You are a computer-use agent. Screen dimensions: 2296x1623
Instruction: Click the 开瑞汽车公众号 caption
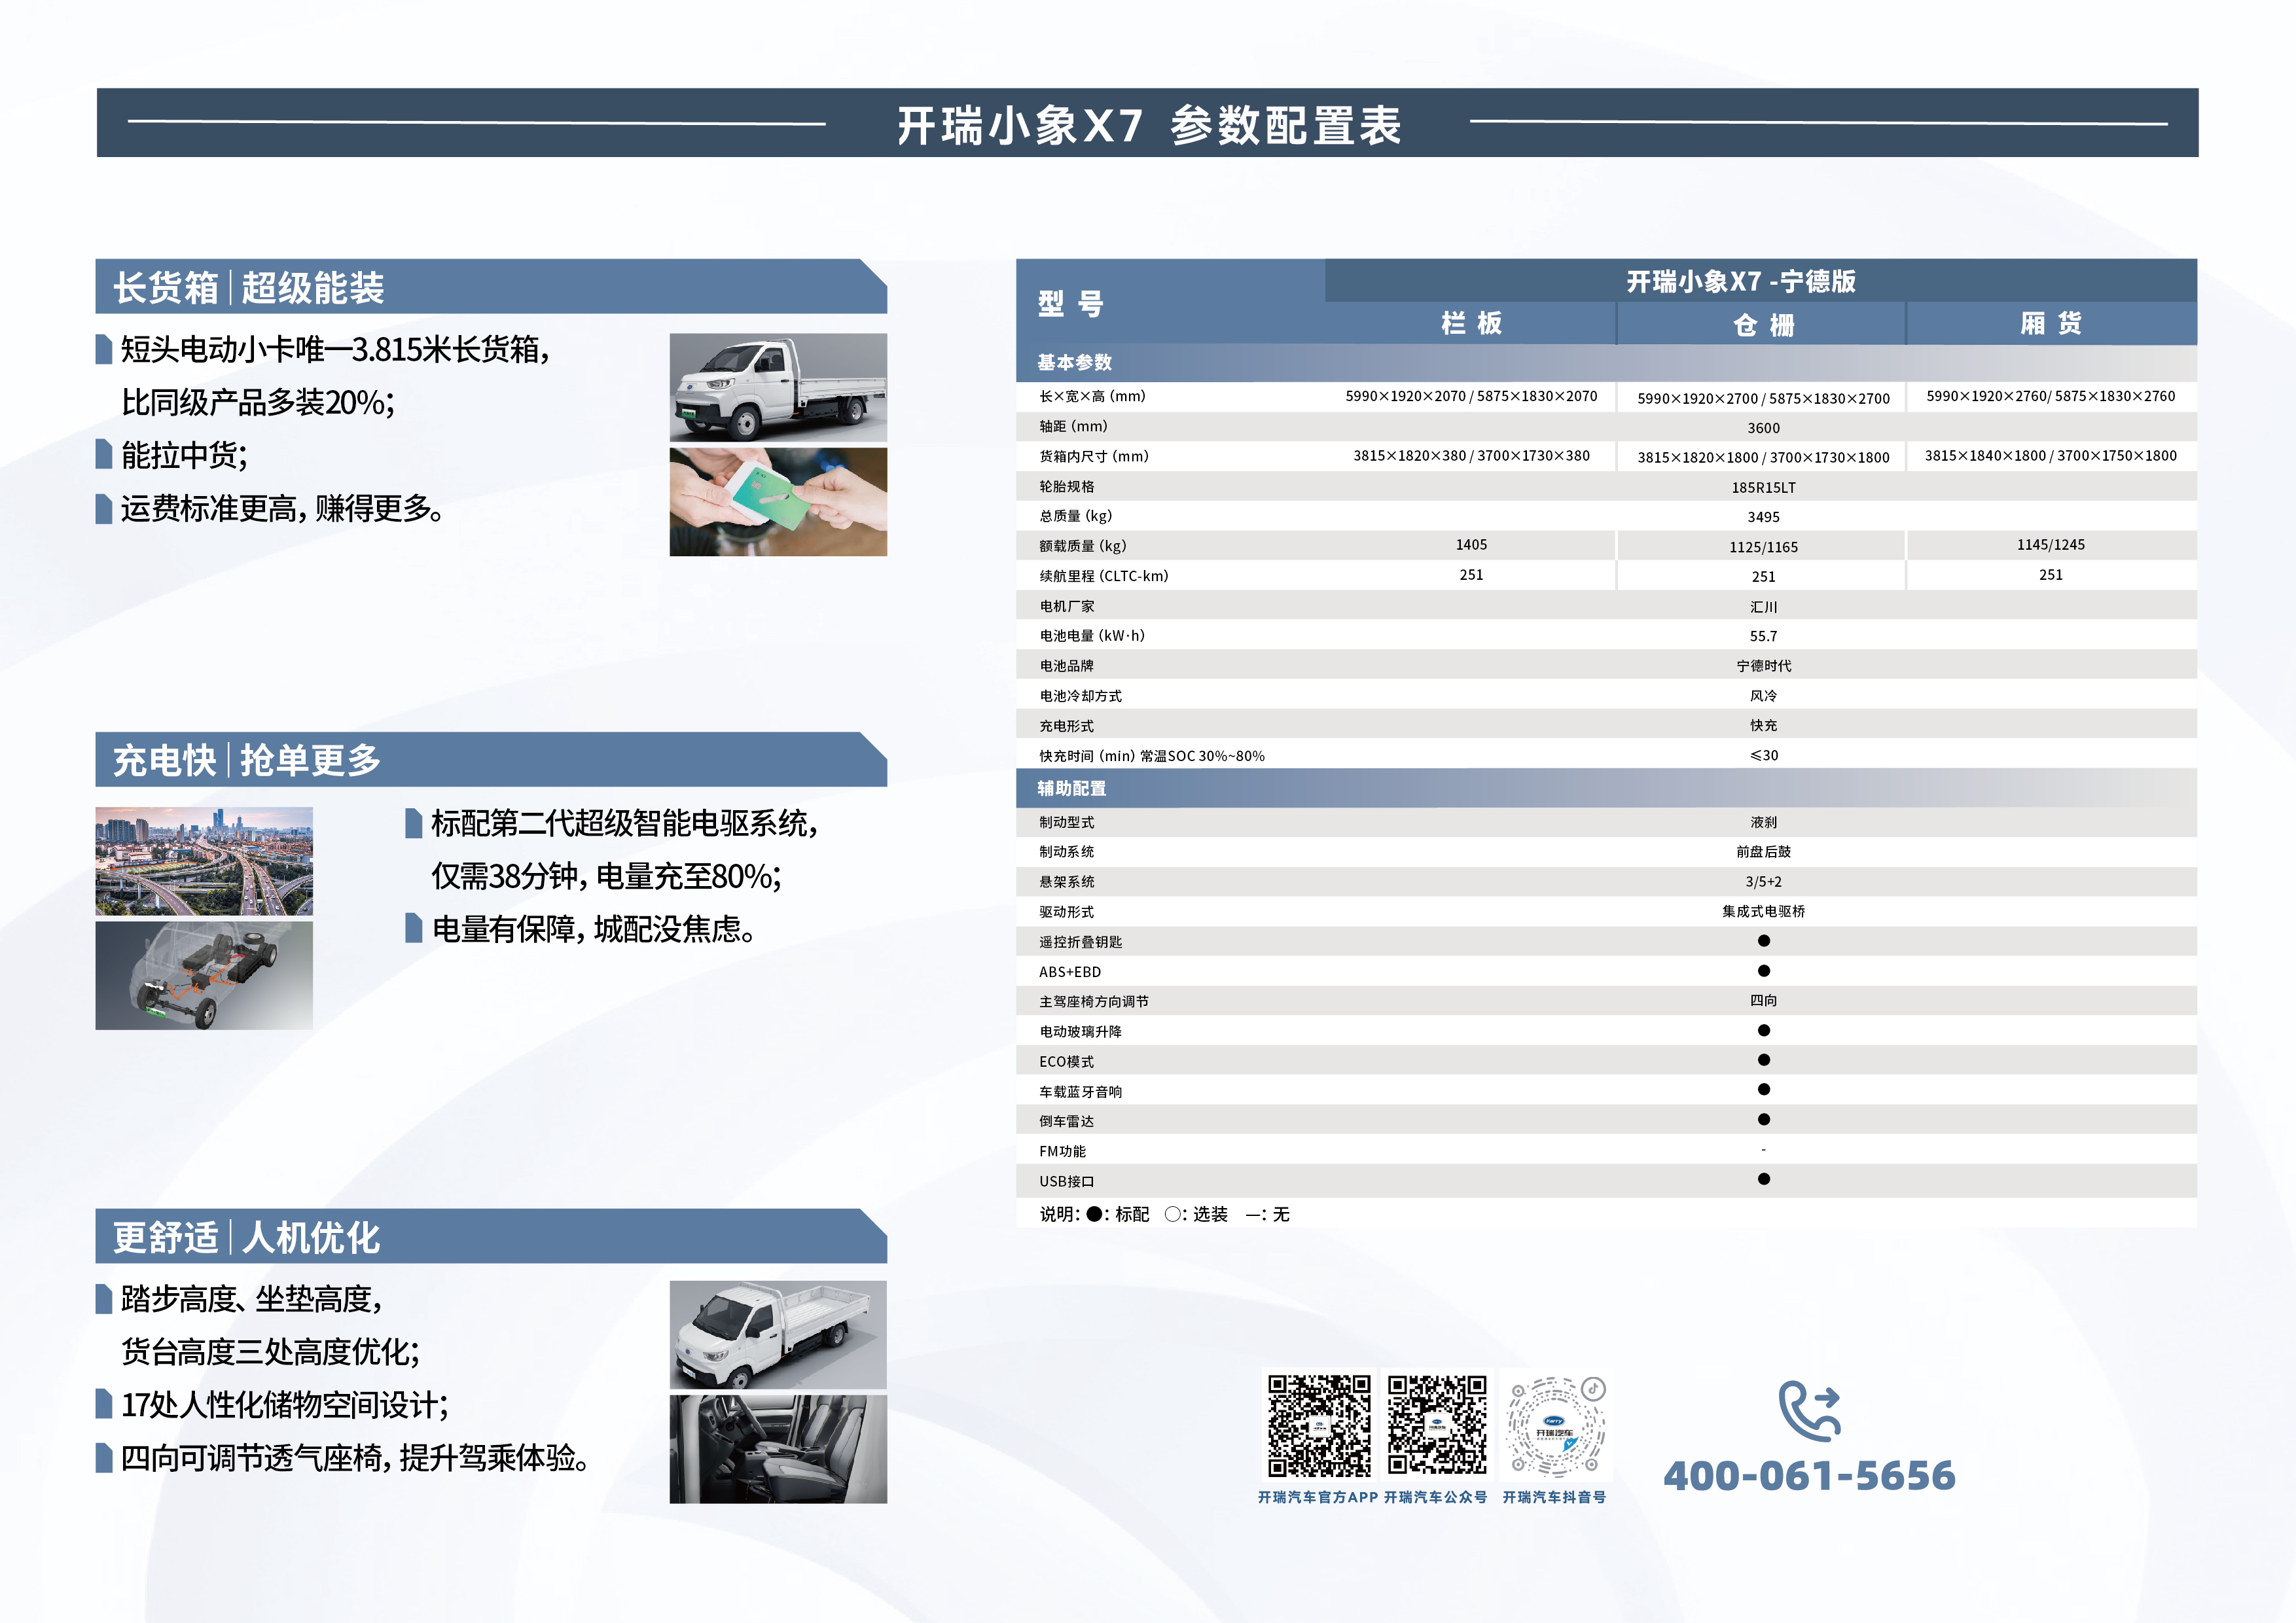(x=1436, y=1497)
